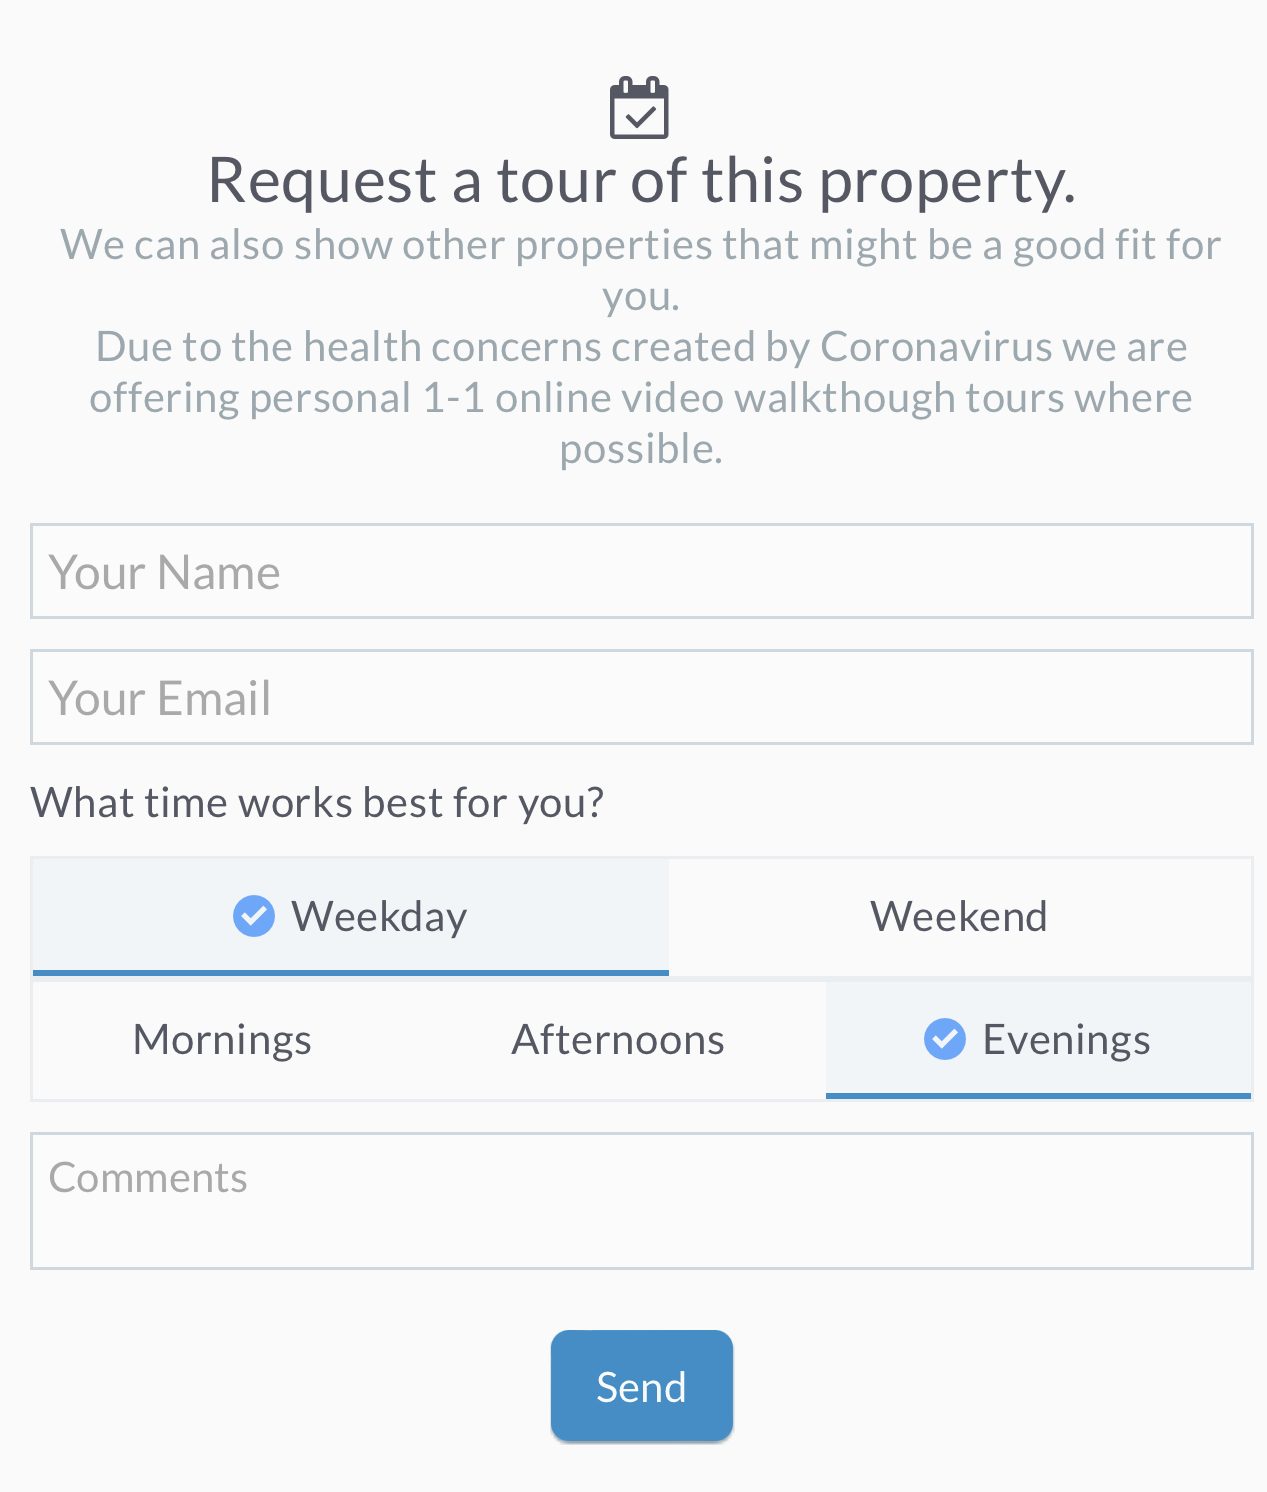The height and width of the screenshot is (1492, 1267).
Task: Click the blue underline beneath Evenings
Action: pos(1038,1096)
